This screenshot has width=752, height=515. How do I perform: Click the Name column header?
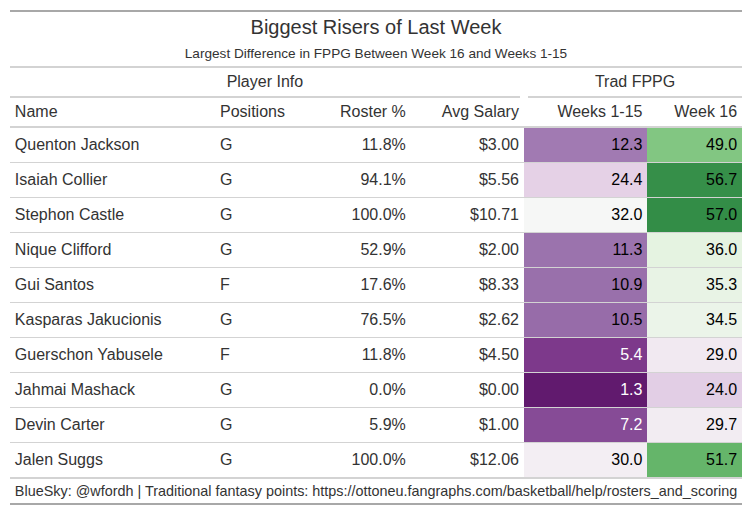point(37,112)
